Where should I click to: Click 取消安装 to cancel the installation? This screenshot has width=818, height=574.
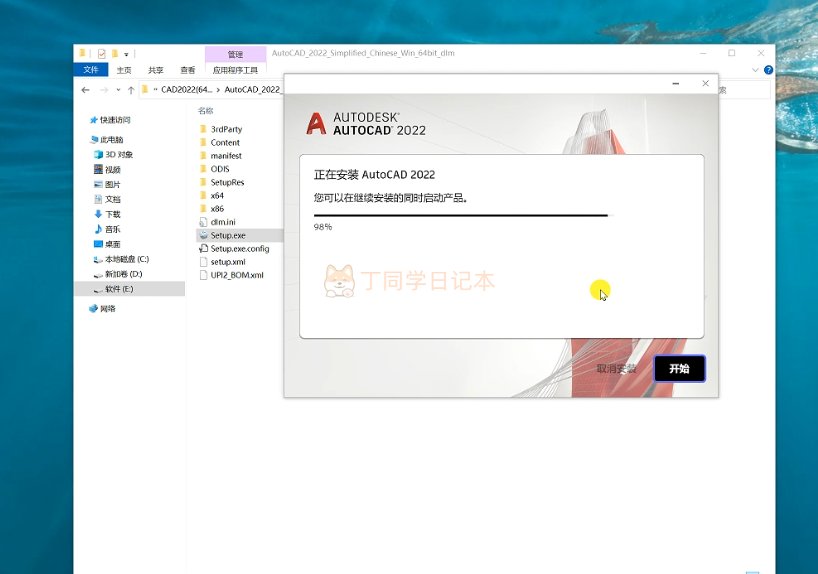click(616, 368)
